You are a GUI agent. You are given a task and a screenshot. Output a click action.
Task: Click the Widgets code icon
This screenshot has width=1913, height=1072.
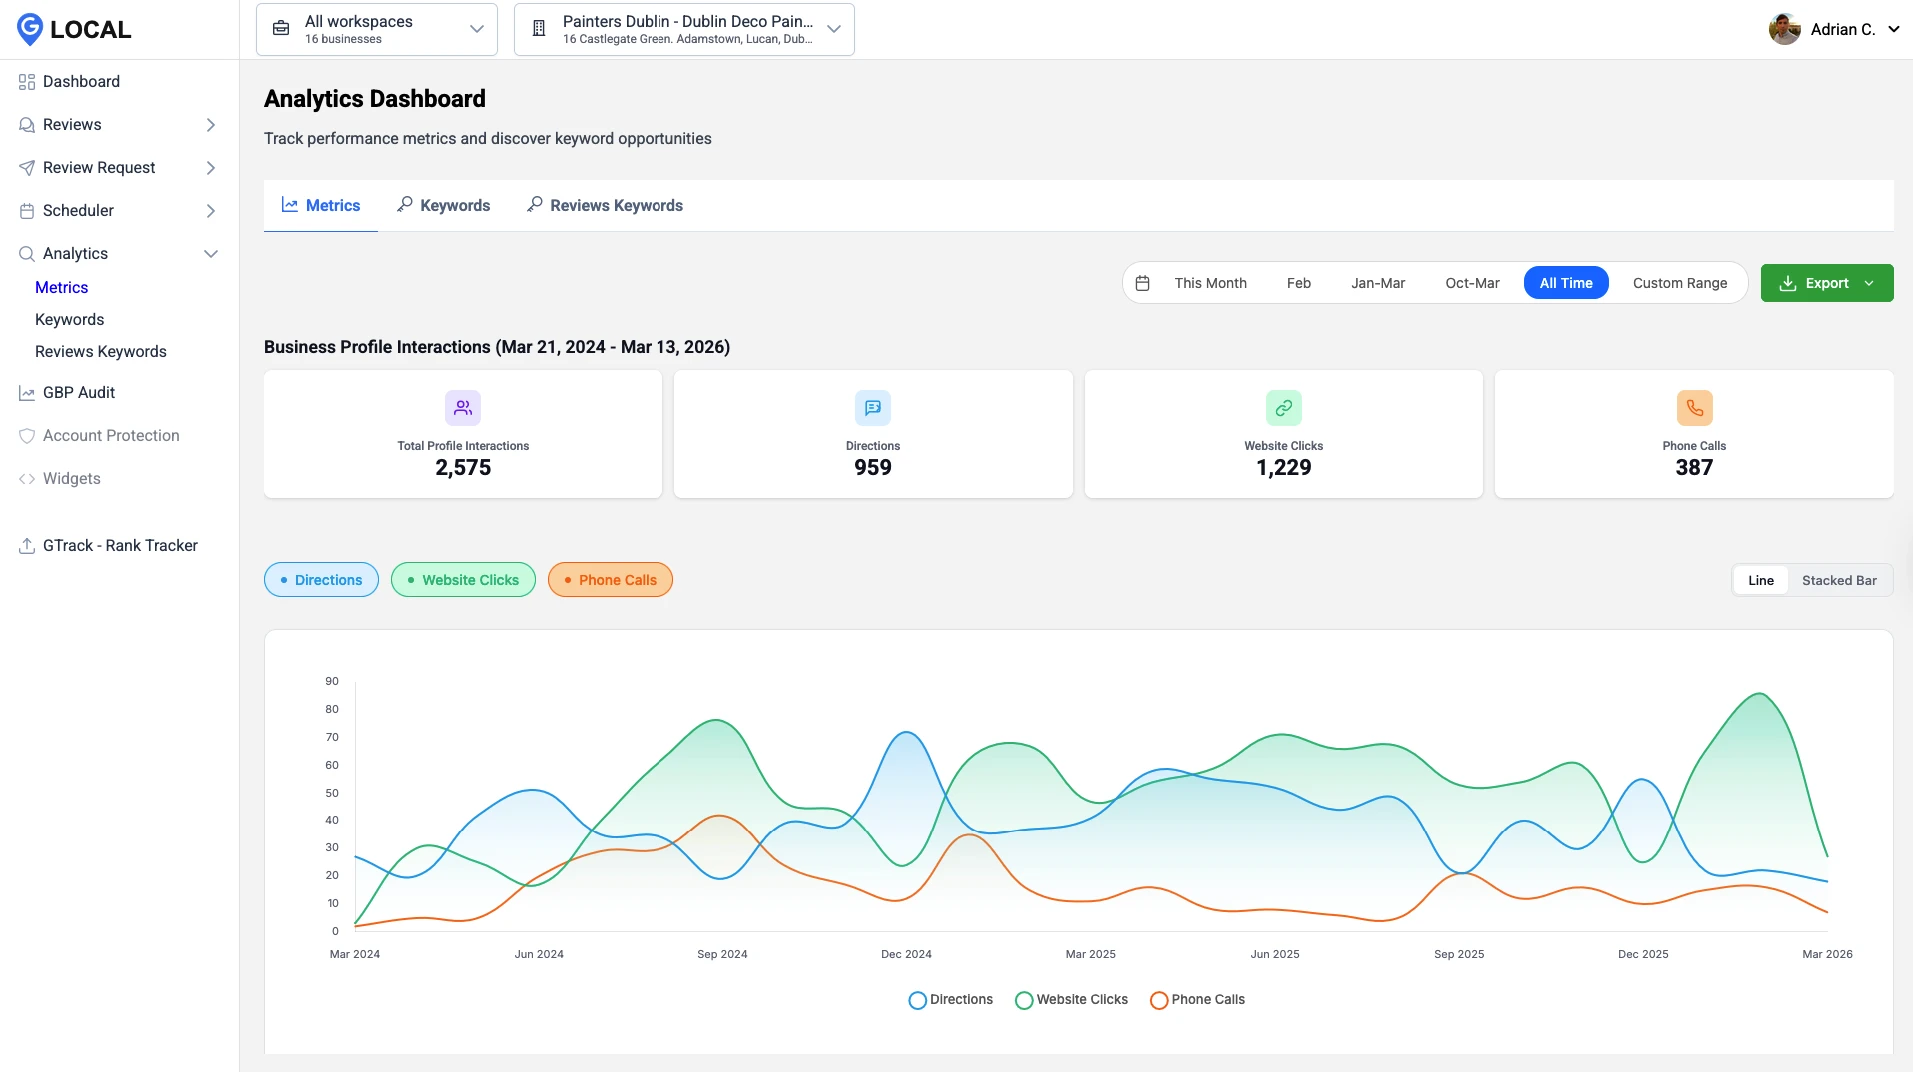tap(27, 478)
